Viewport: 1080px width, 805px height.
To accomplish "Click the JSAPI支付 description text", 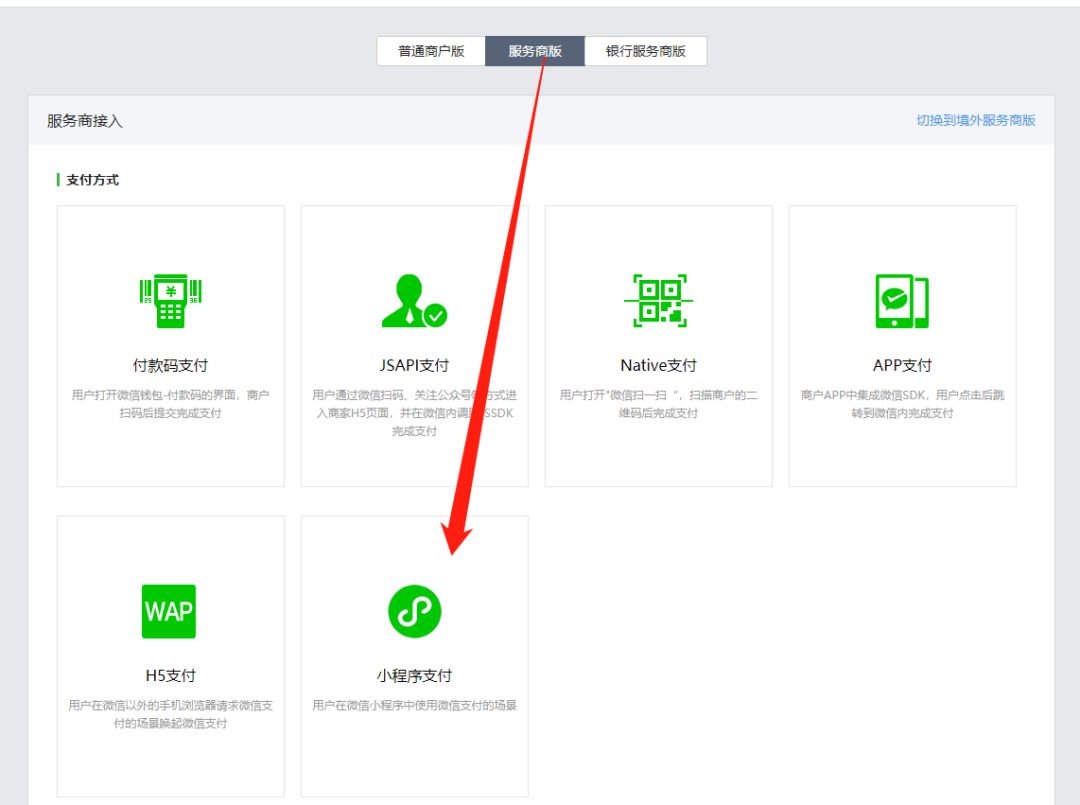I will [x=414, y=412].
